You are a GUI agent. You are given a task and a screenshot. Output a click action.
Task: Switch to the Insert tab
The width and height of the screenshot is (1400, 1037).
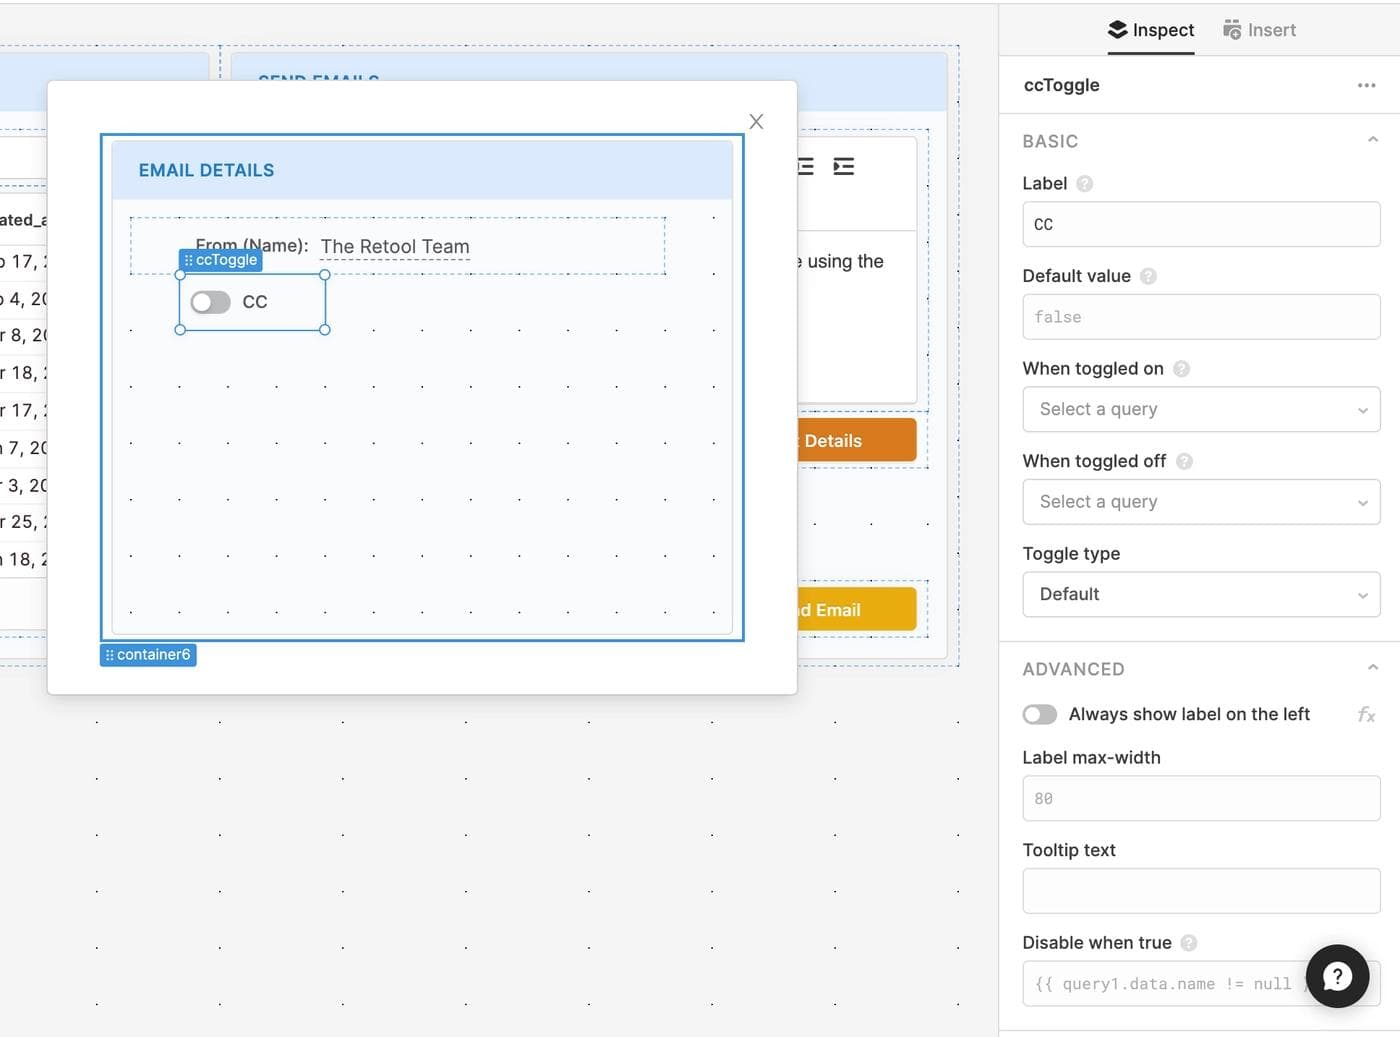click(x=1259, y=30)
